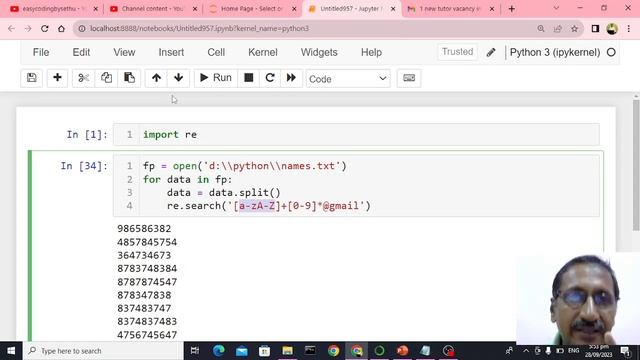Image resolution: width=640 pixels, height=360 pixels.
Task: Switch to Home Page Jupyter tab
Action: pyautogui.click(x=251, y=9)
